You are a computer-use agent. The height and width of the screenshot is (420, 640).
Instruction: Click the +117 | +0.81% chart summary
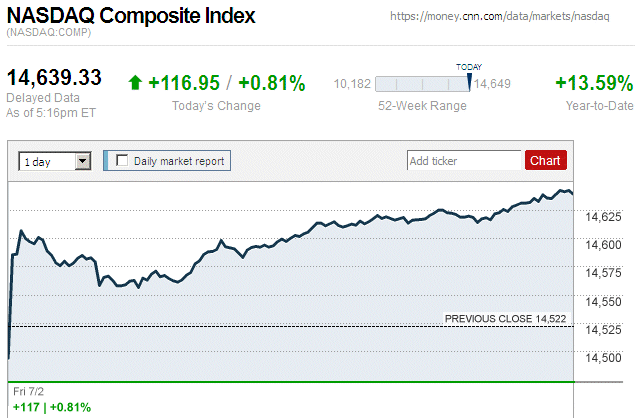coord(51,407)
